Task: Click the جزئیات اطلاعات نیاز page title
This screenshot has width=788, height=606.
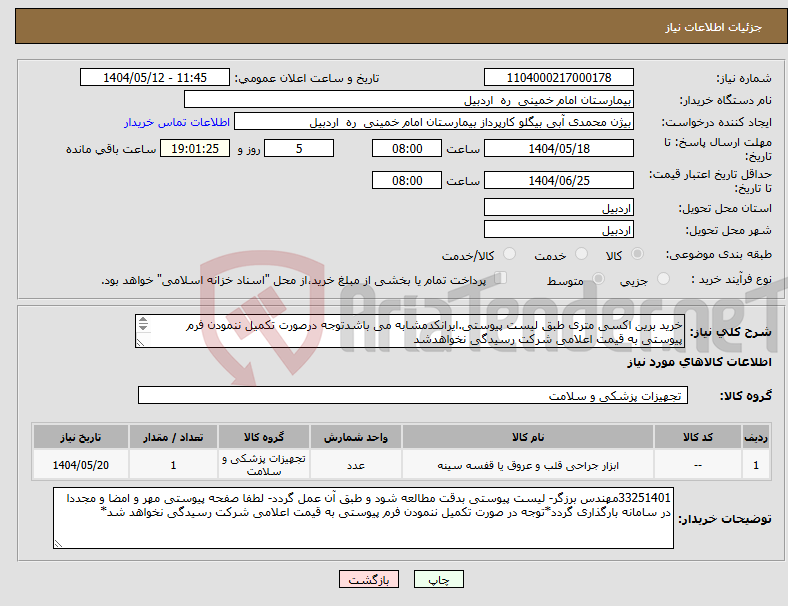Action: click(x=714, y=27)
